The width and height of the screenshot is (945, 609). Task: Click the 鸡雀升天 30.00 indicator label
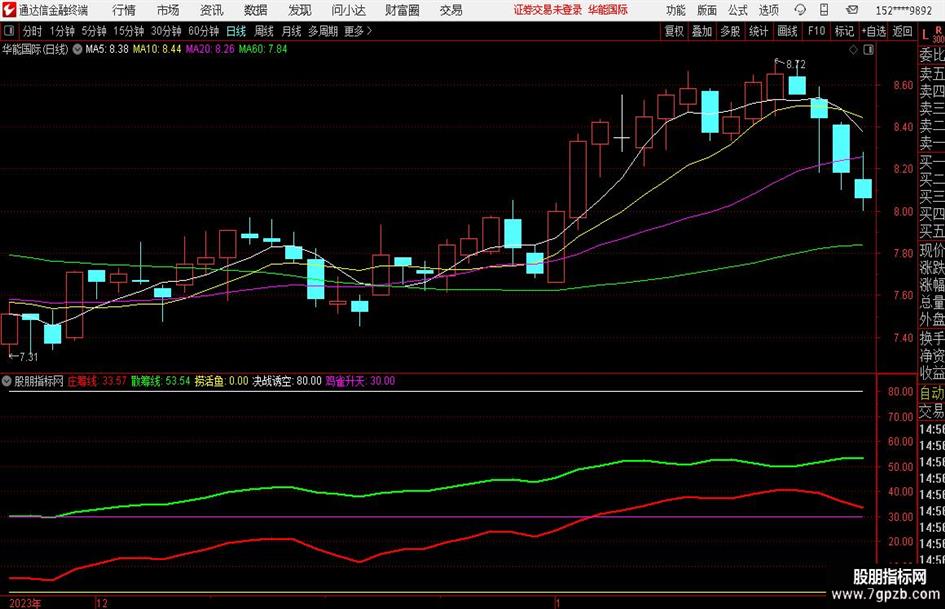360,381
